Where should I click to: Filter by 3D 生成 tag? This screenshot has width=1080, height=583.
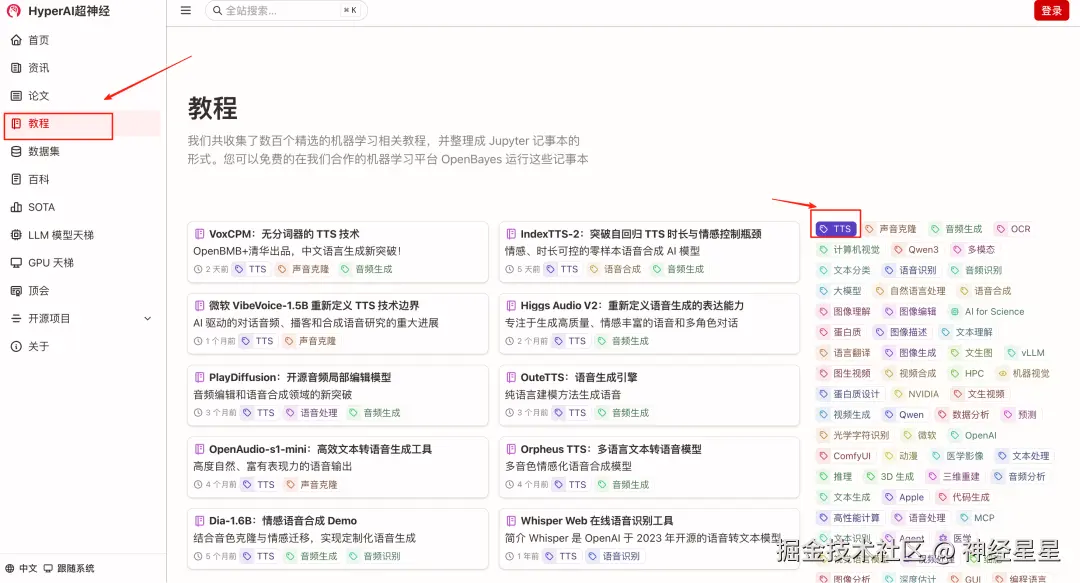tap(890, 477)
